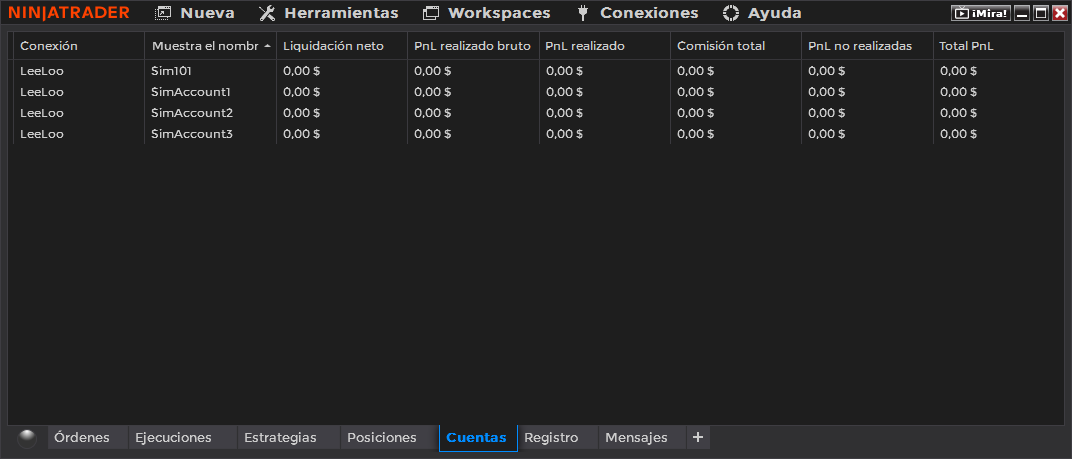Click the NinjaTrader logo

coord(68,13)
